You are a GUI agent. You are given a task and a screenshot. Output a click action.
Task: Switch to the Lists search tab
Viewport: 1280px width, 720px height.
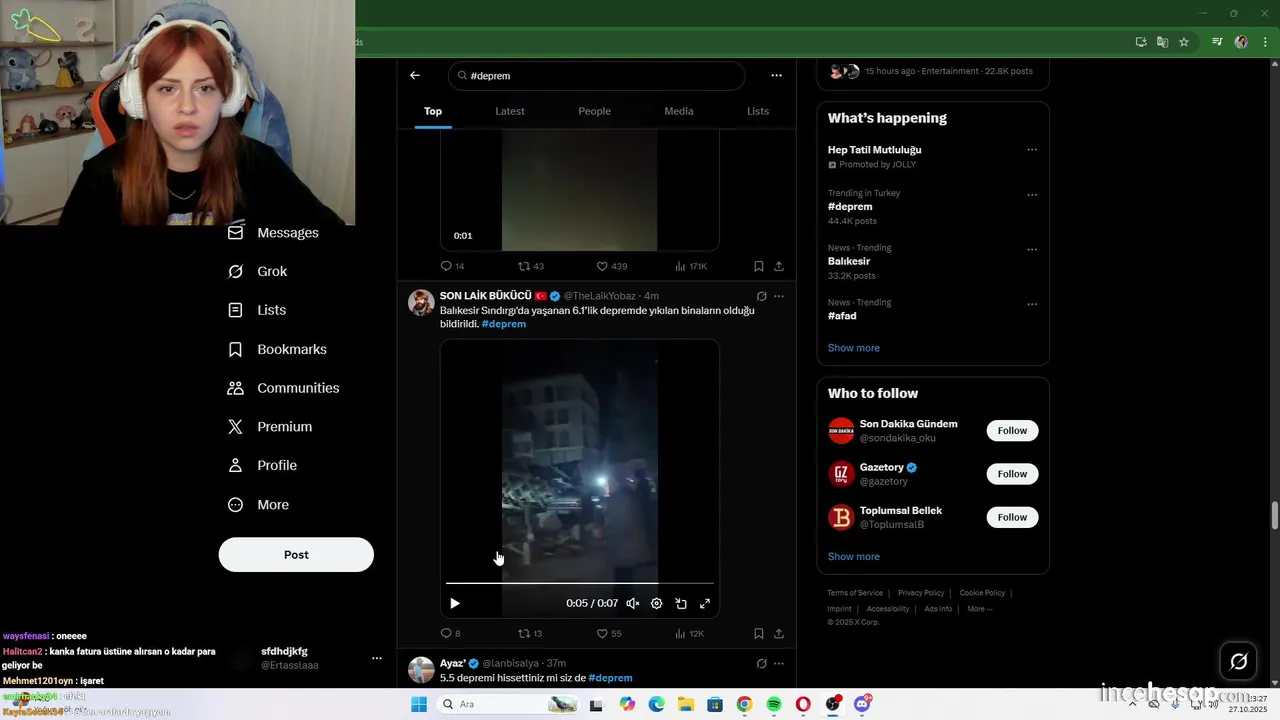click(758, 111)
